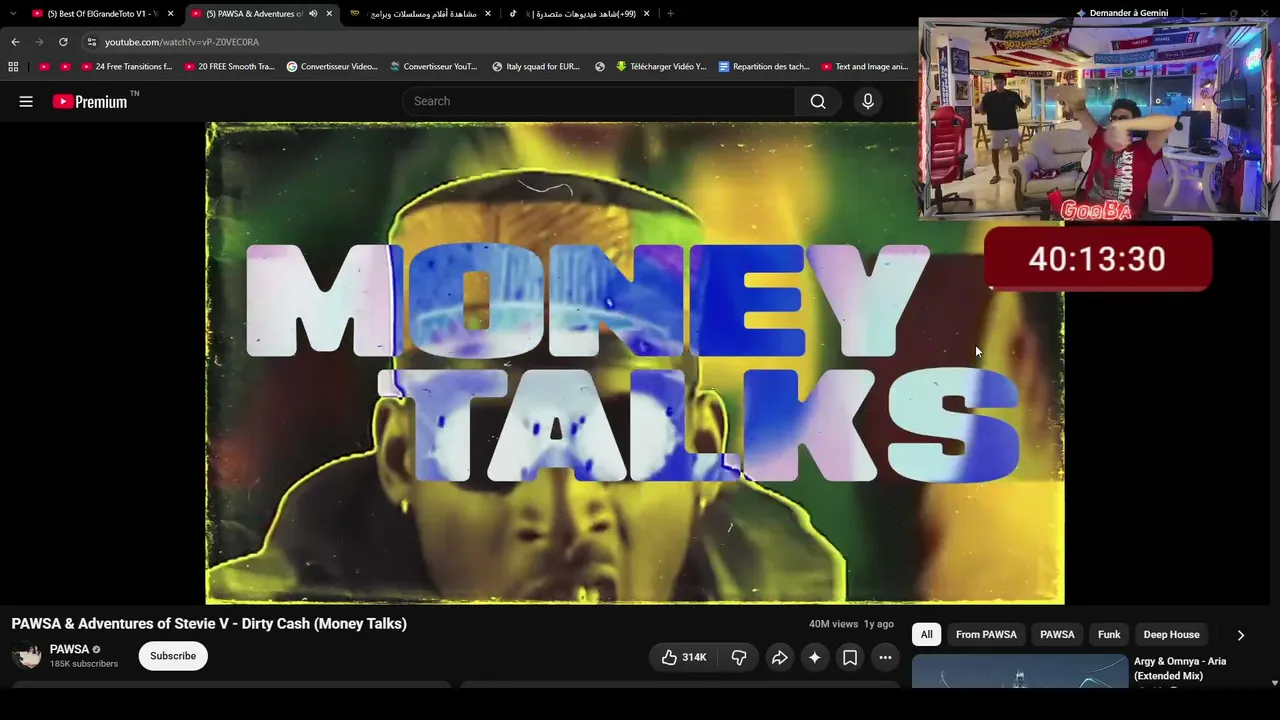Open Argy & Omnya - Aria title
This screenshot has width=1280, height=720.
click(1180, 668)
